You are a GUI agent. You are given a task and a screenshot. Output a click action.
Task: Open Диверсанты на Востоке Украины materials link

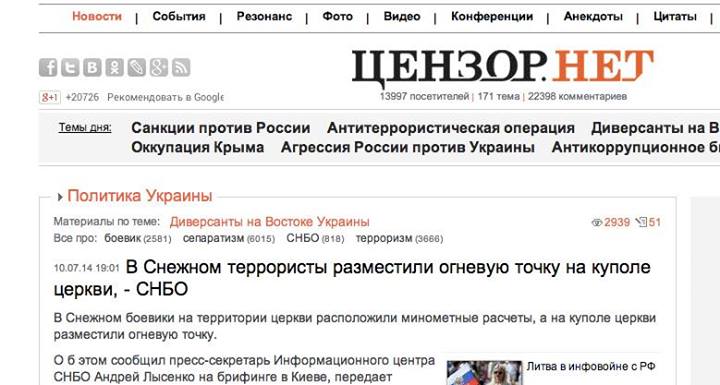270,222
